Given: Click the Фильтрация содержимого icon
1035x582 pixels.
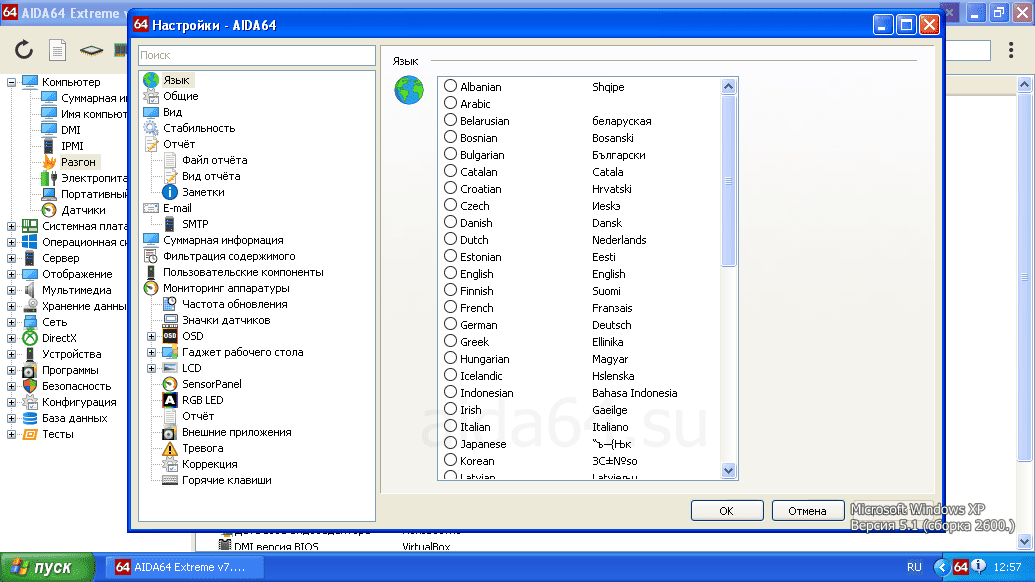Looking at the screenshot, I should coord(151,256).
